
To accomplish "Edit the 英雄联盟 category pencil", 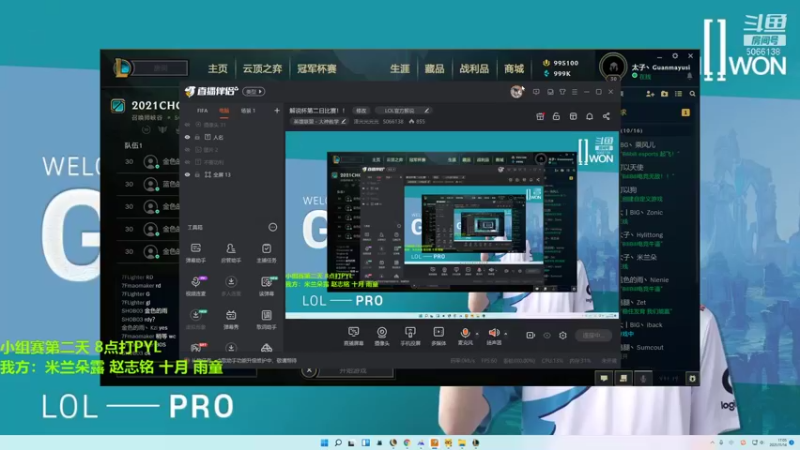I will click(344, 121).
